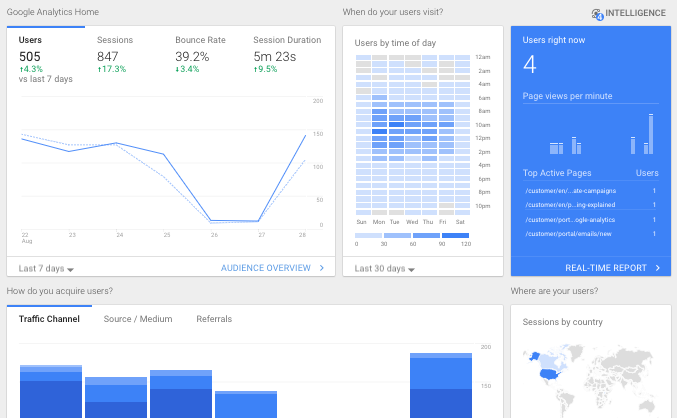This screenshot has width=677, height=418.
Task: Open the Intelligence panel icon
Action: 597,14
